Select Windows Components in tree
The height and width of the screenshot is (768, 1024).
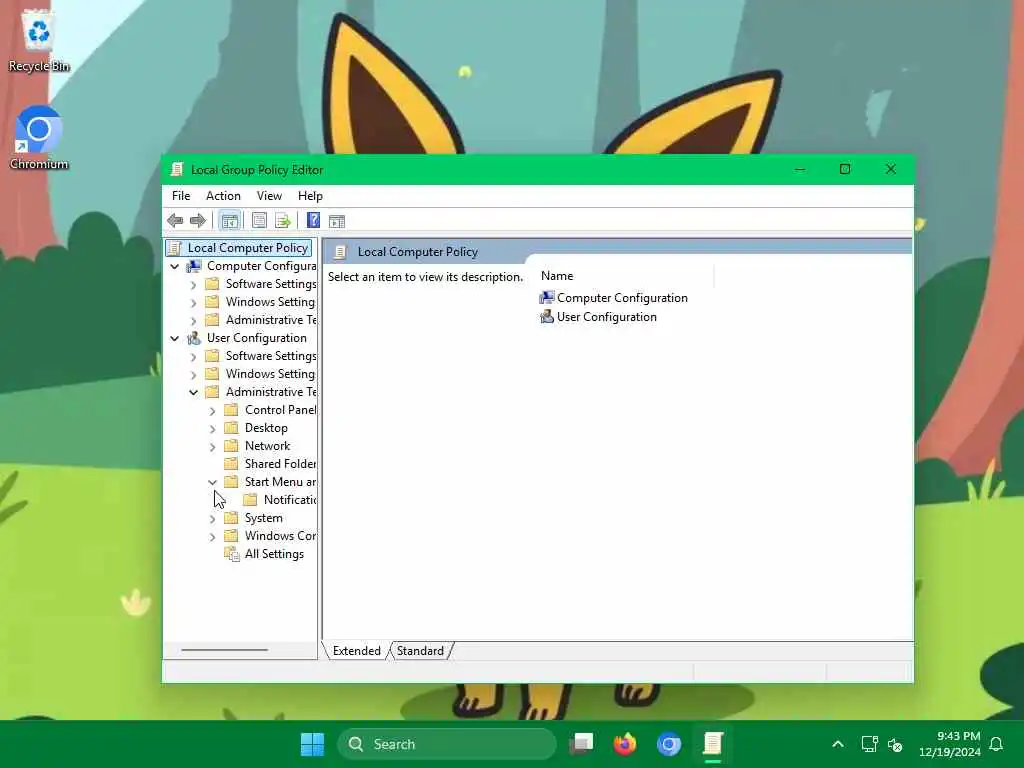[x=271, y=536]
